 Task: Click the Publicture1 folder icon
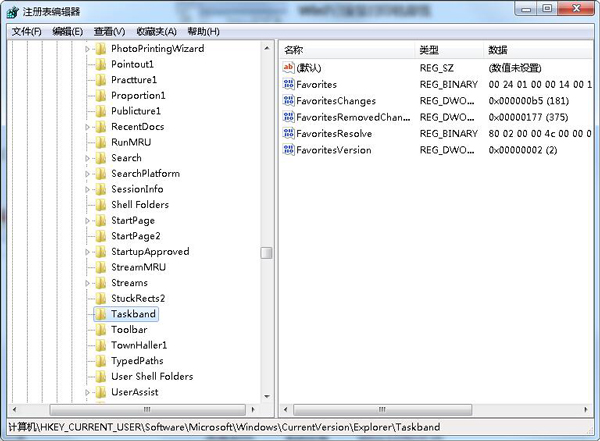point(101,111)
